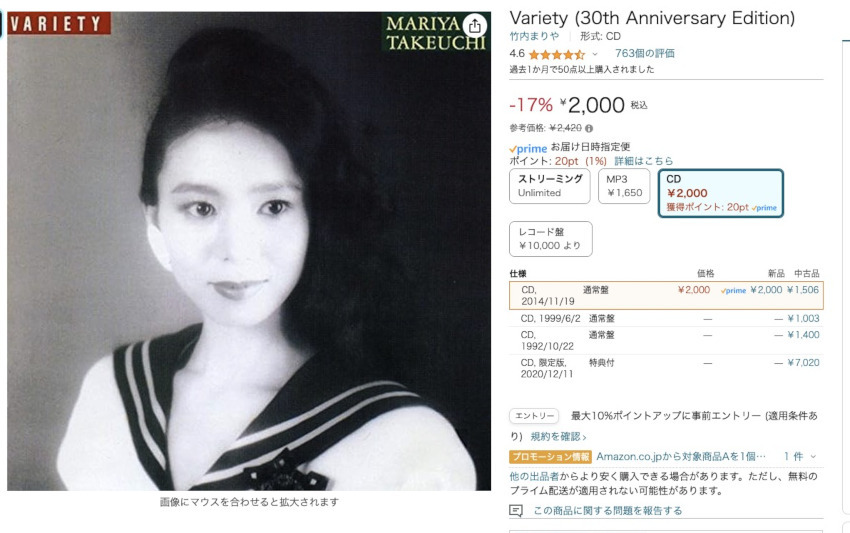This screenshot has width=850, height=533.
Task: Click the エントリー button
Action: (x=535, y=416)
